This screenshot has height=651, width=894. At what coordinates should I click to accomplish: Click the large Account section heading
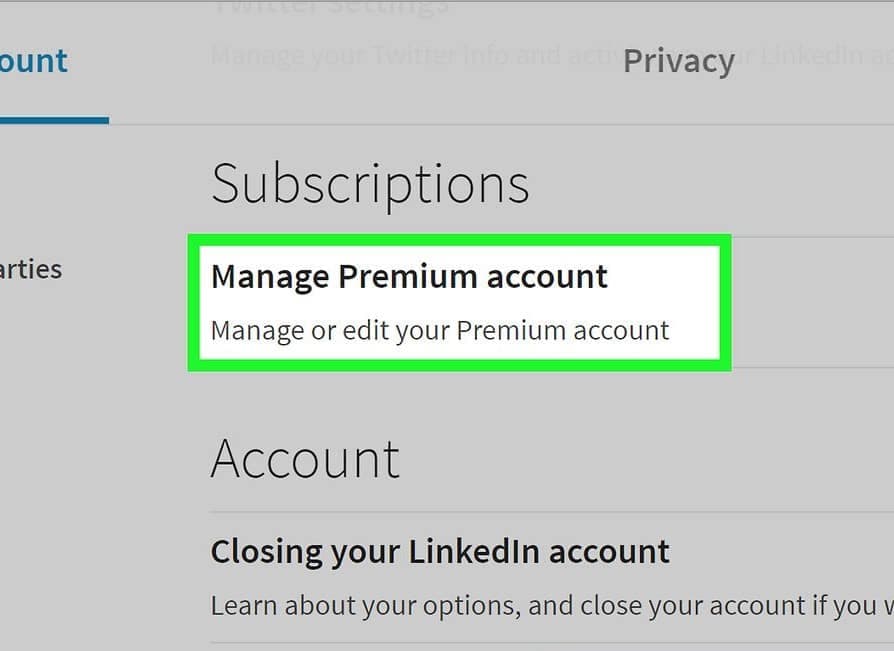coord(305,459)
